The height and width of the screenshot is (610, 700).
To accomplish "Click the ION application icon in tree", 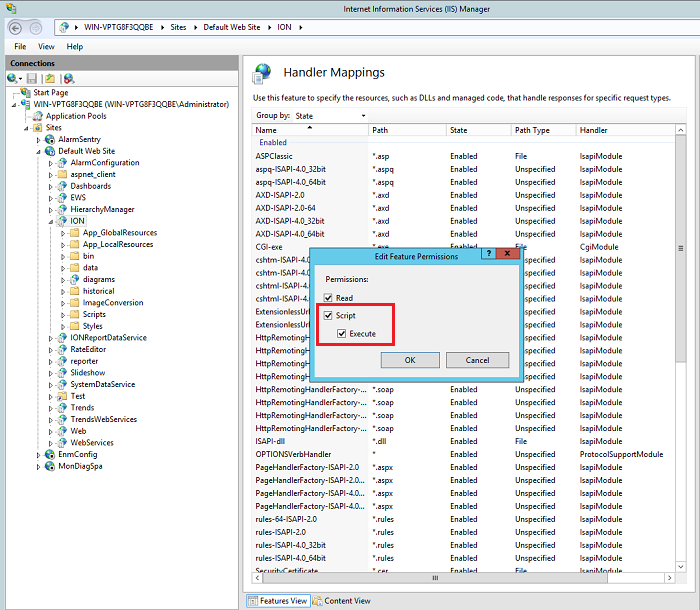I will click(x=62, y=221).
